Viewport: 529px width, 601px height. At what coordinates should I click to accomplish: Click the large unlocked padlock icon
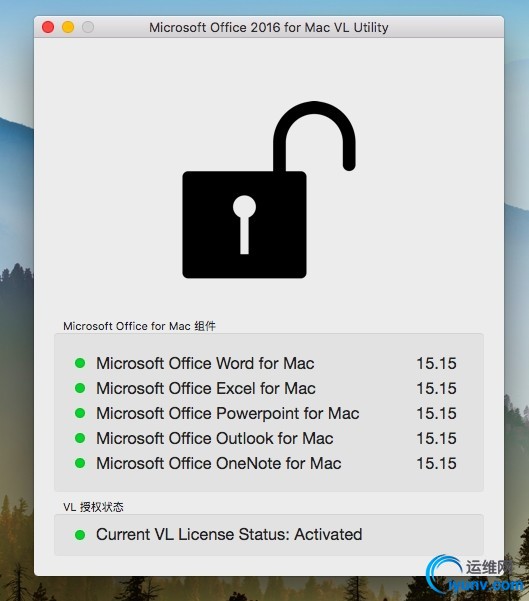pyautogui.click(x=269, y=190)
